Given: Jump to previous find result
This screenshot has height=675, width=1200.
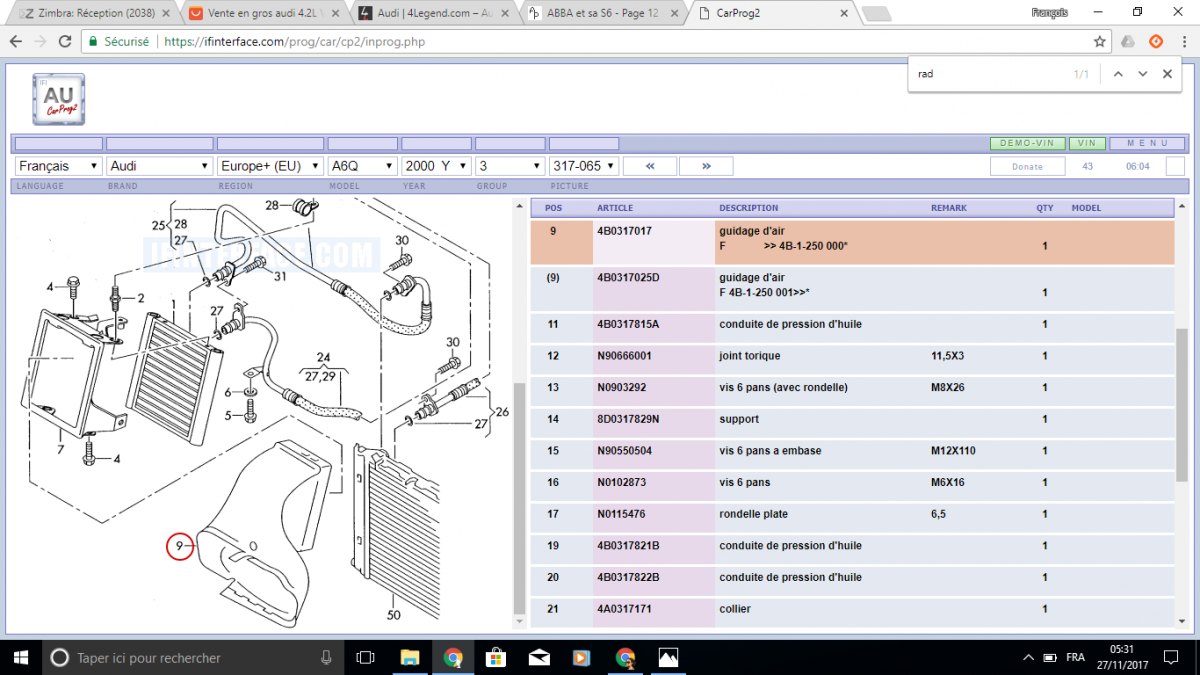Looking at the screenshot, I should point(1118,74).
